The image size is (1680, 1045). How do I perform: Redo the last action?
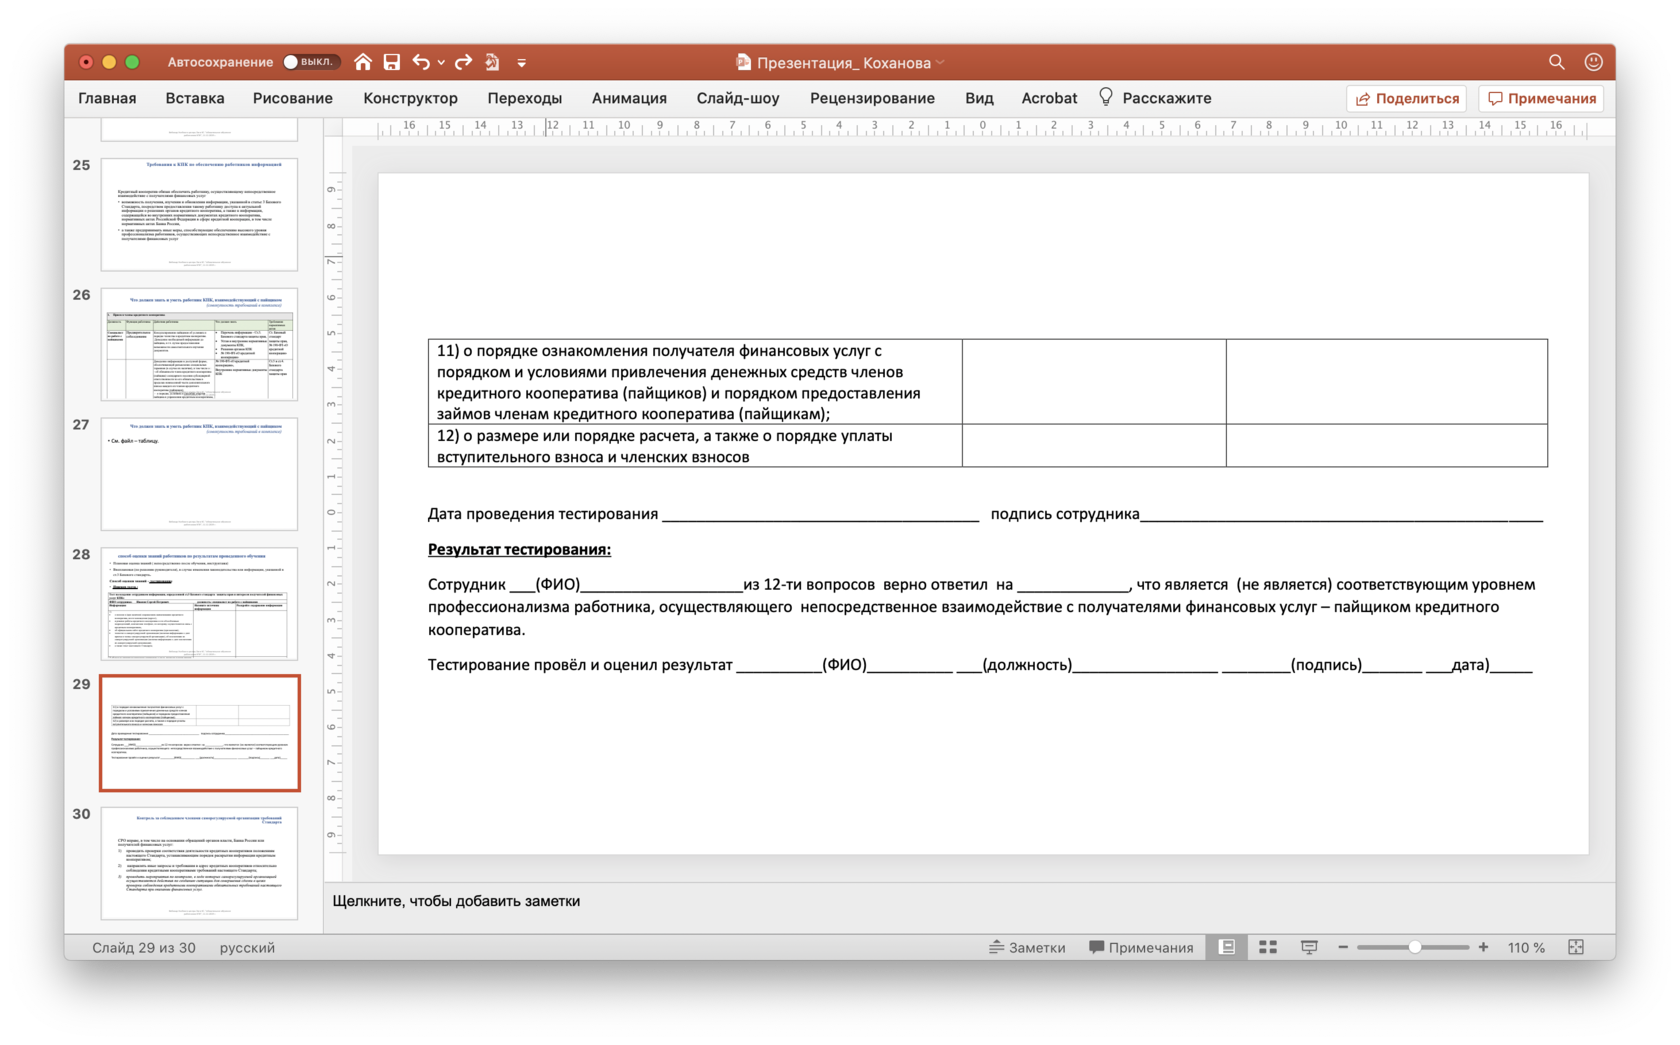[463, 62]
